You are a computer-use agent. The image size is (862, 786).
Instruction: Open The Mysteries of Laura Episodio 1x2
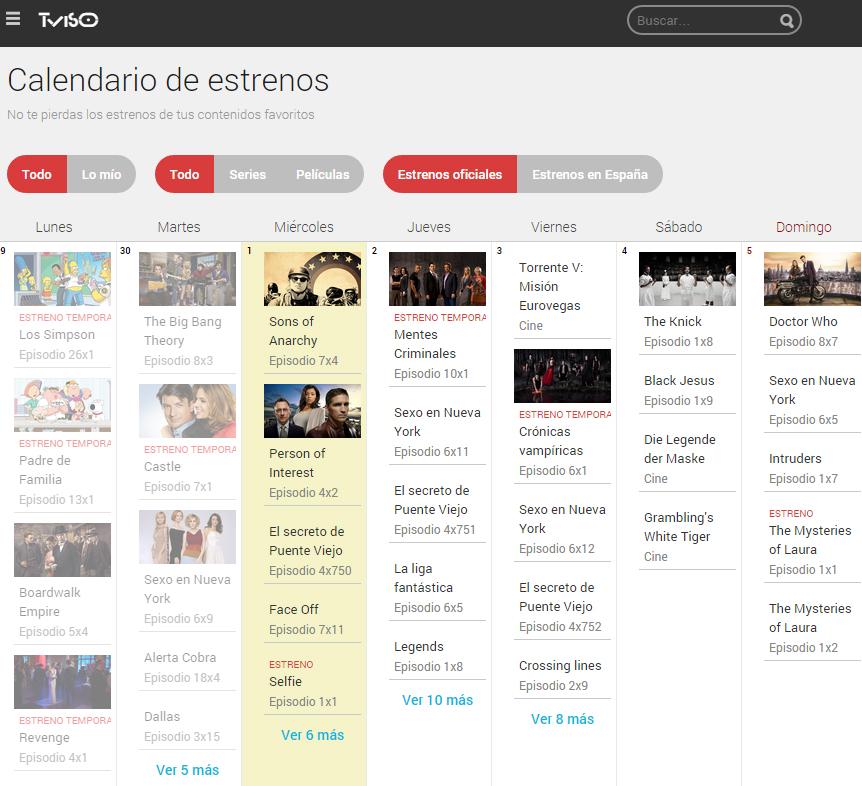click(810, 618)
